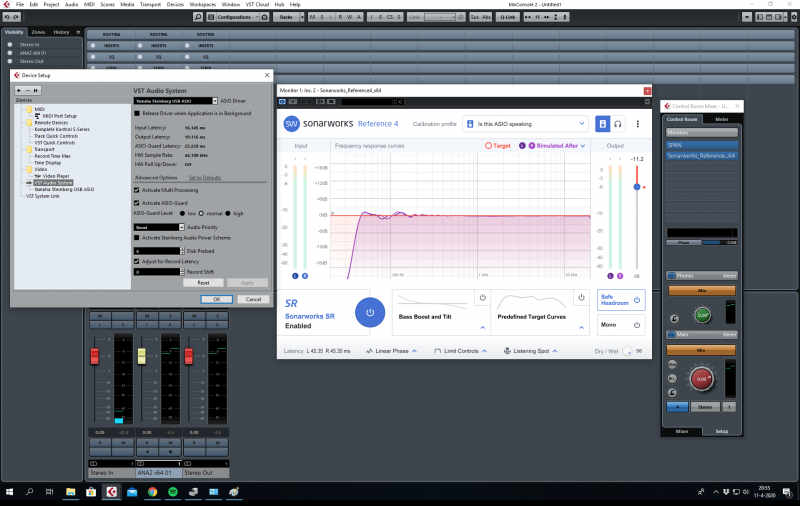Click the MixConsole search magnifier icon
The height and width of the screenshot is (506, 800).
tap(198, 17)
